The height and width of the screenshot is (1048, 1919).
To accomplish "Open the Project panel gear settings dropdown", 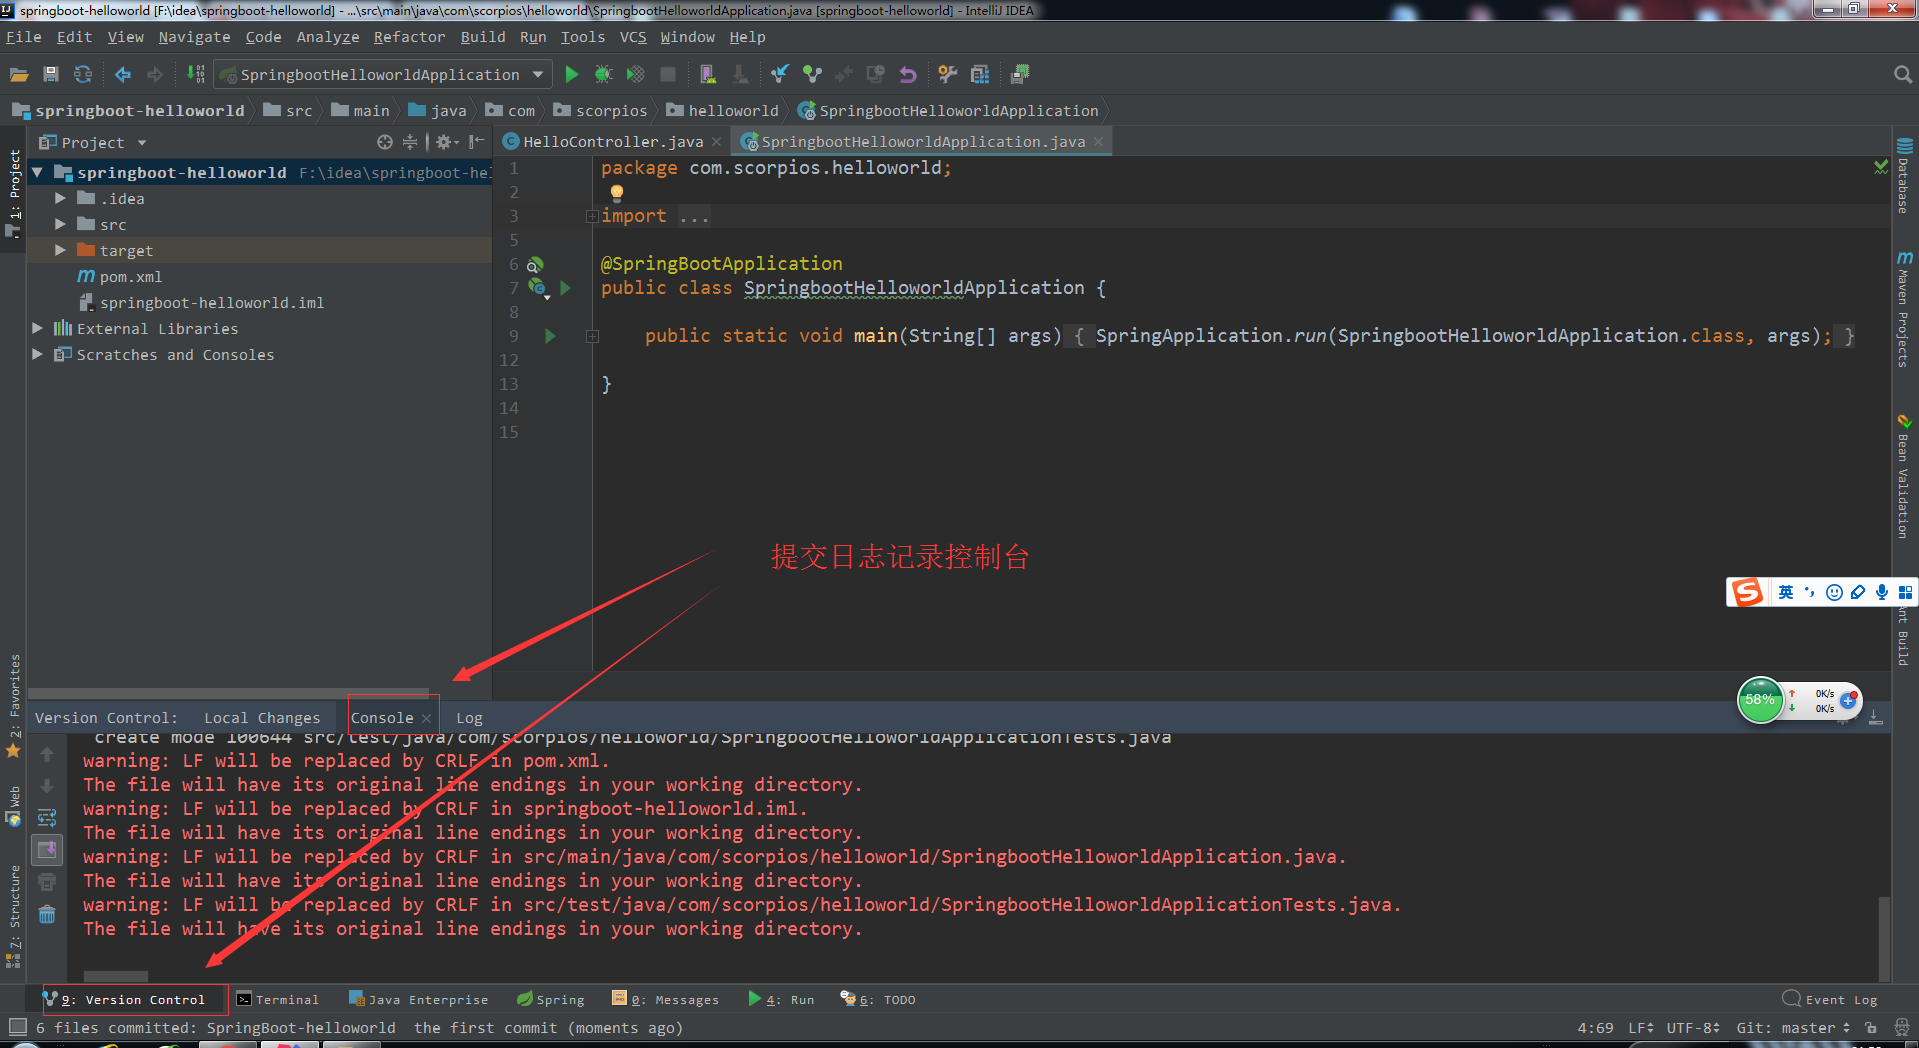I will pos(446,142).
